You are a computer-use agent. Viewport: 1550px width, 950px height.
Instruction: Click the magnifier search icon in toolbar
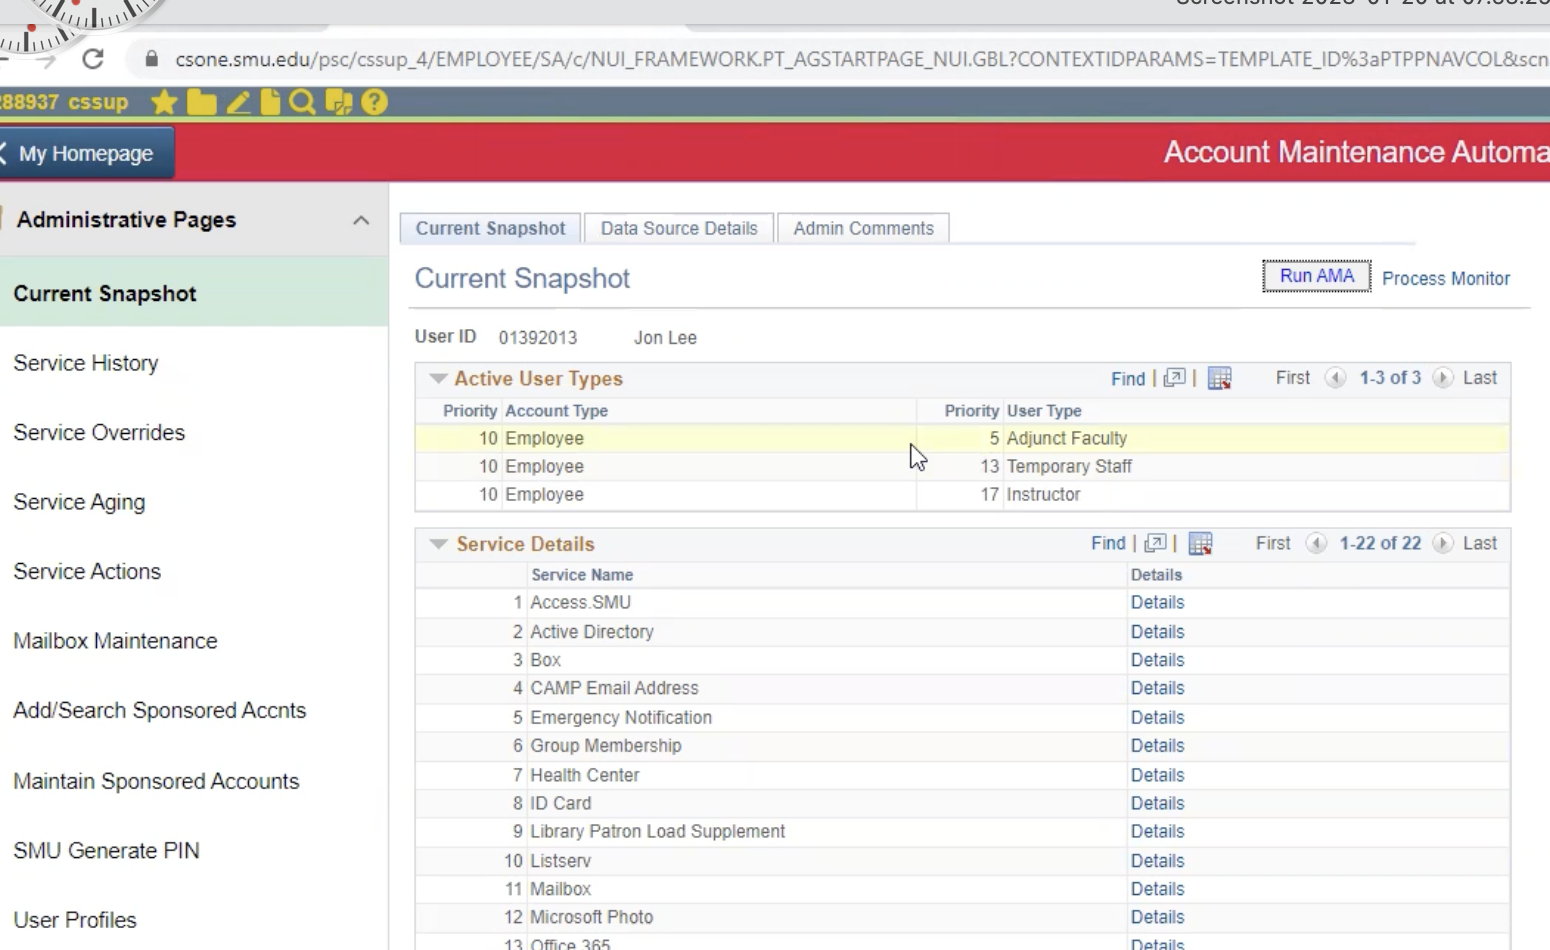(x=302, y=102)
